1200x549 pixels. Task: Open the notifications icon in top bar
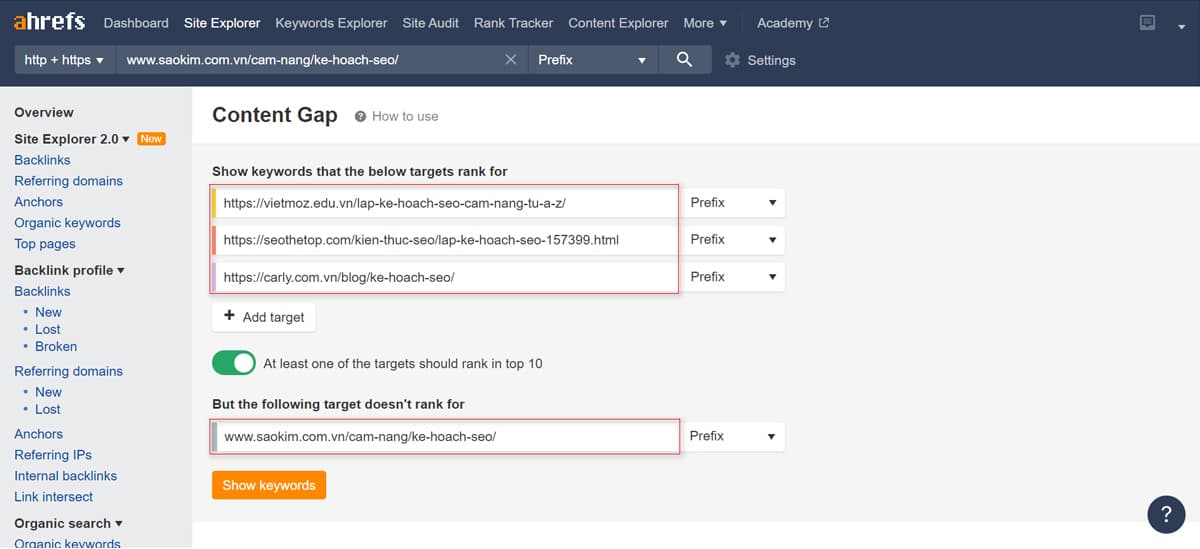[1148, 23]
